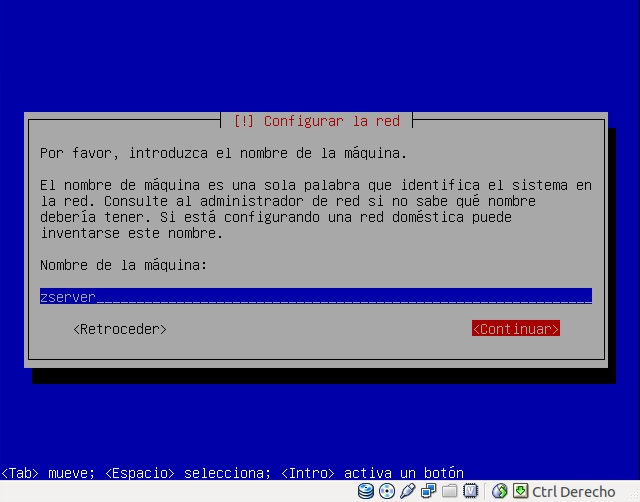Viewport: 640px width, 502px height.
Task: Click the Tab/Espacio/Intro keyboard hint line
Action: click(232, 473)
